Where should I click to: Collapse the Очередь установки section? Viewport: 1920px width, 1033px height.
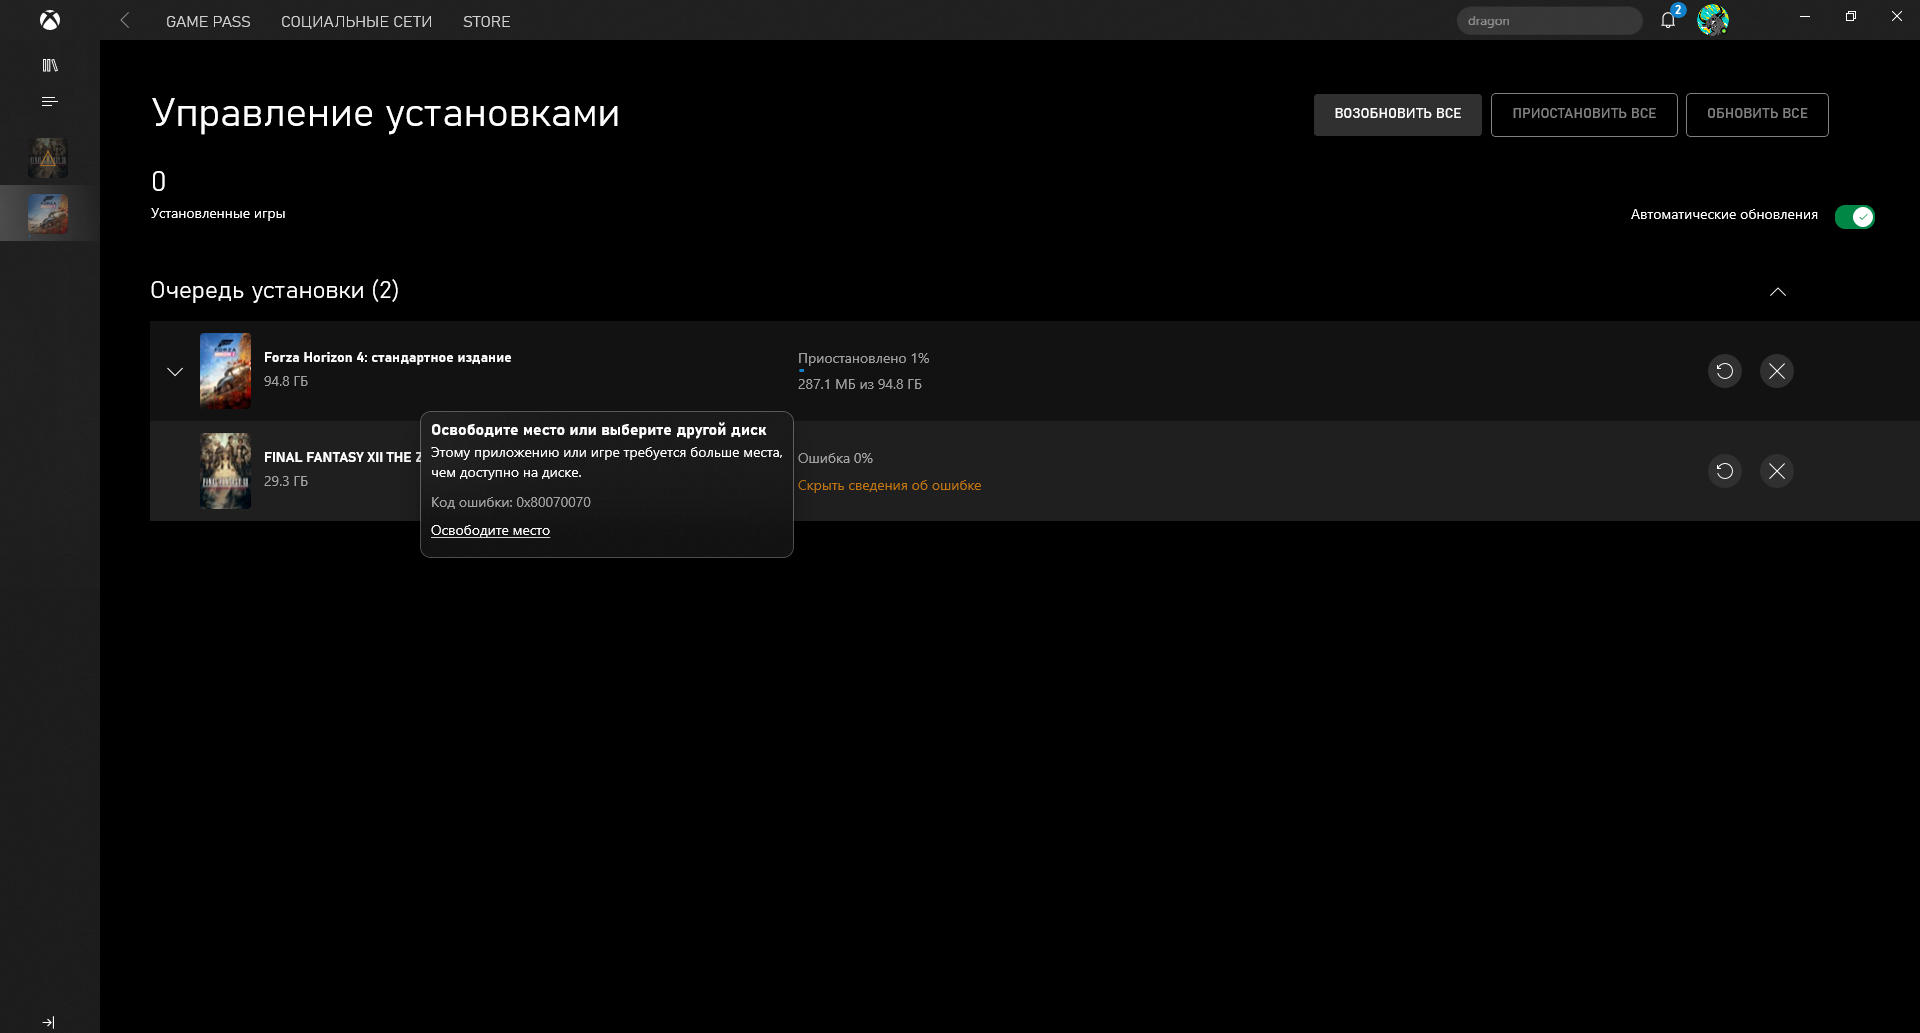pyautogui.click(x=1777, y=292)
